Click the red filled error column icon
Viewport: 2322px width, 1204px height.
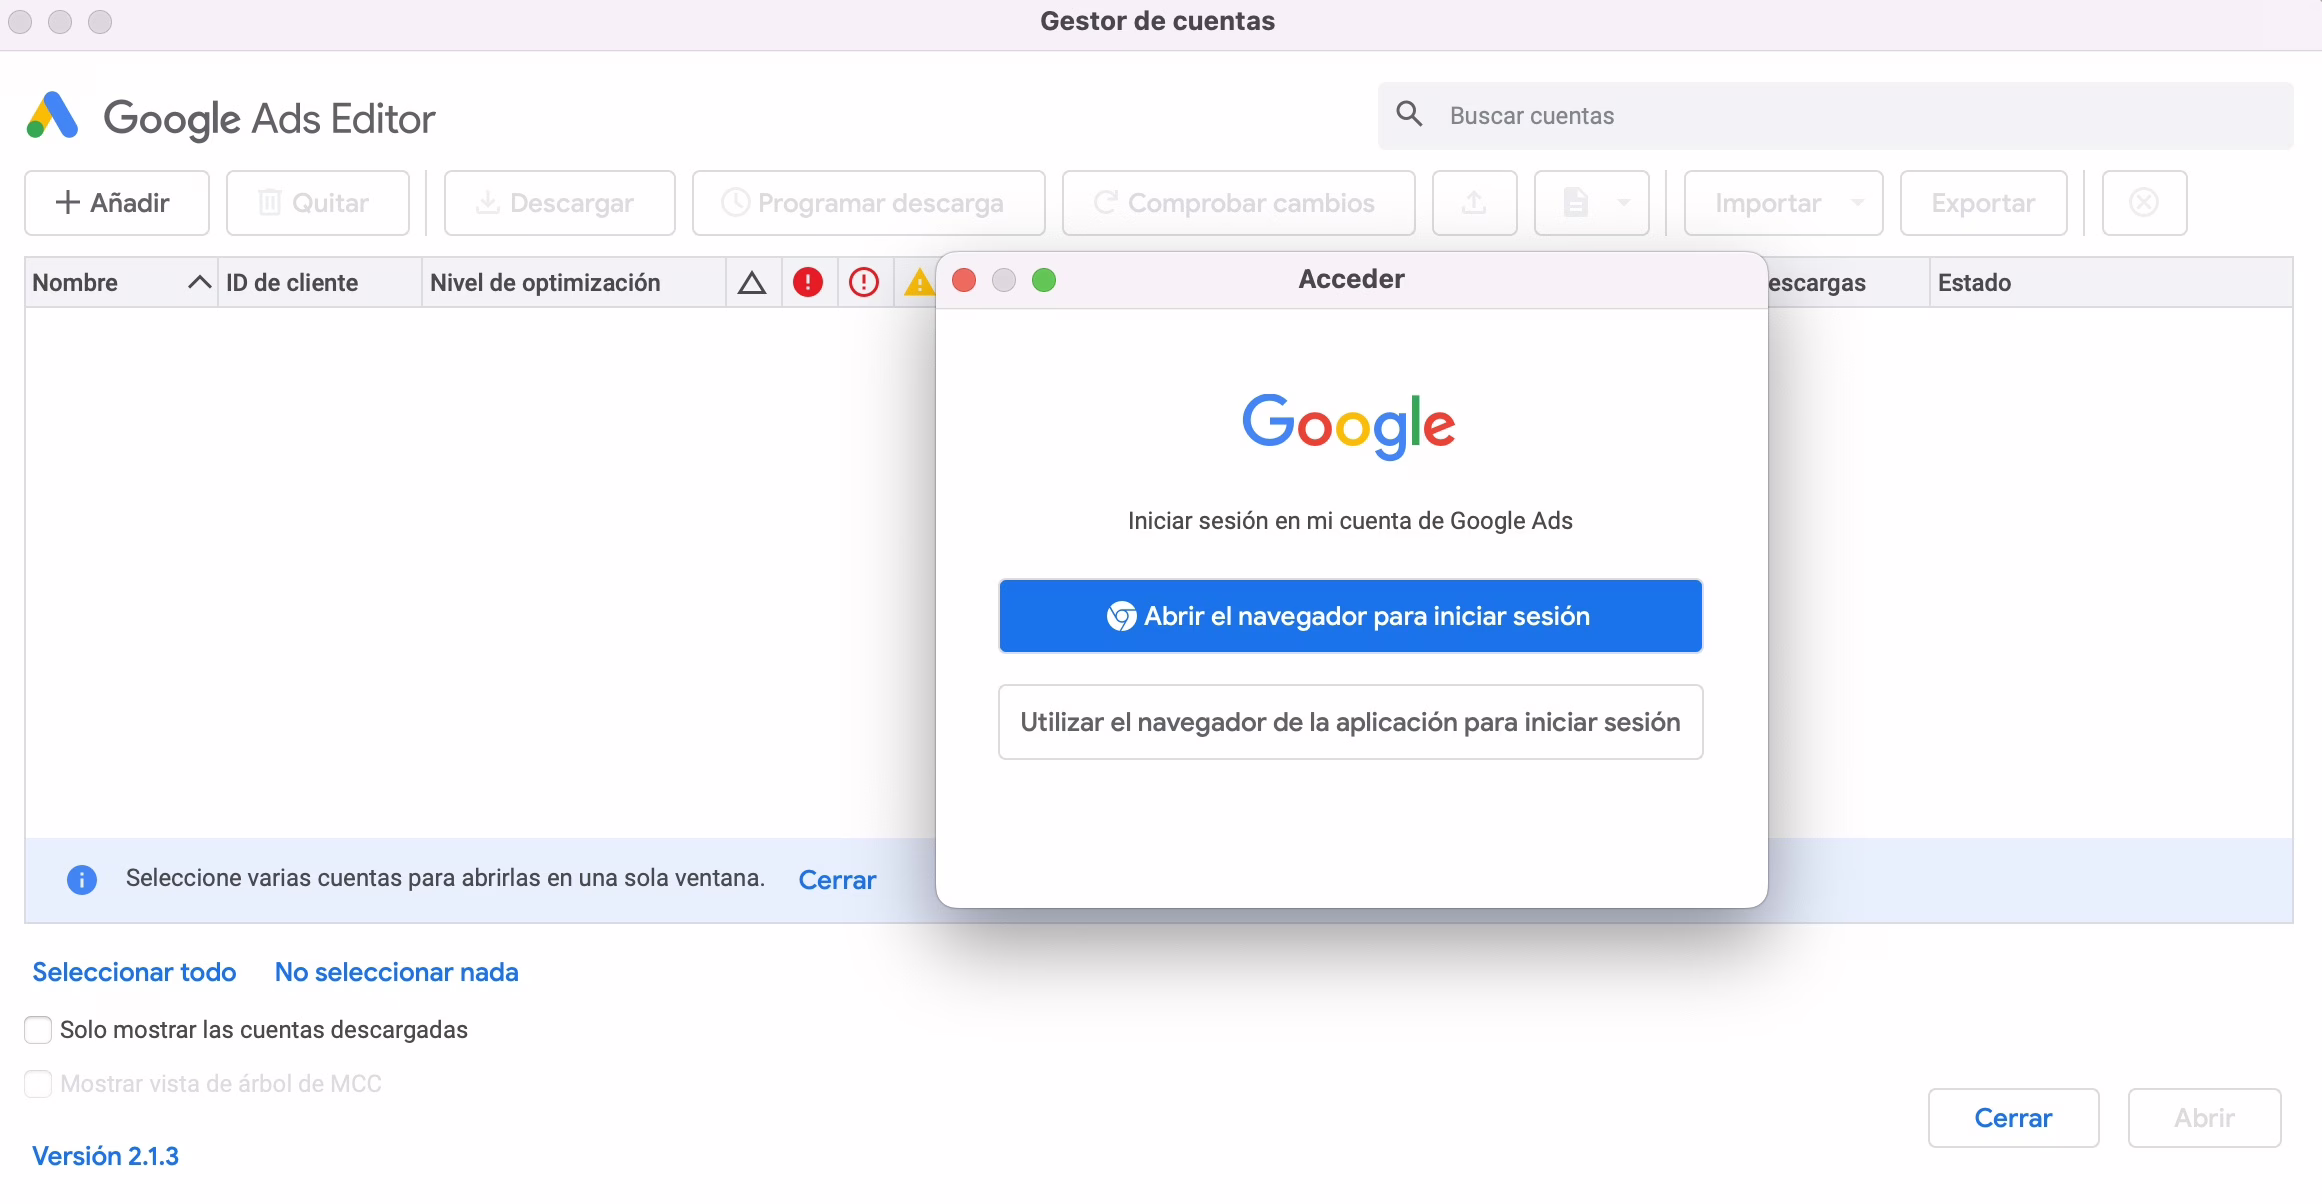pos(808,283)
